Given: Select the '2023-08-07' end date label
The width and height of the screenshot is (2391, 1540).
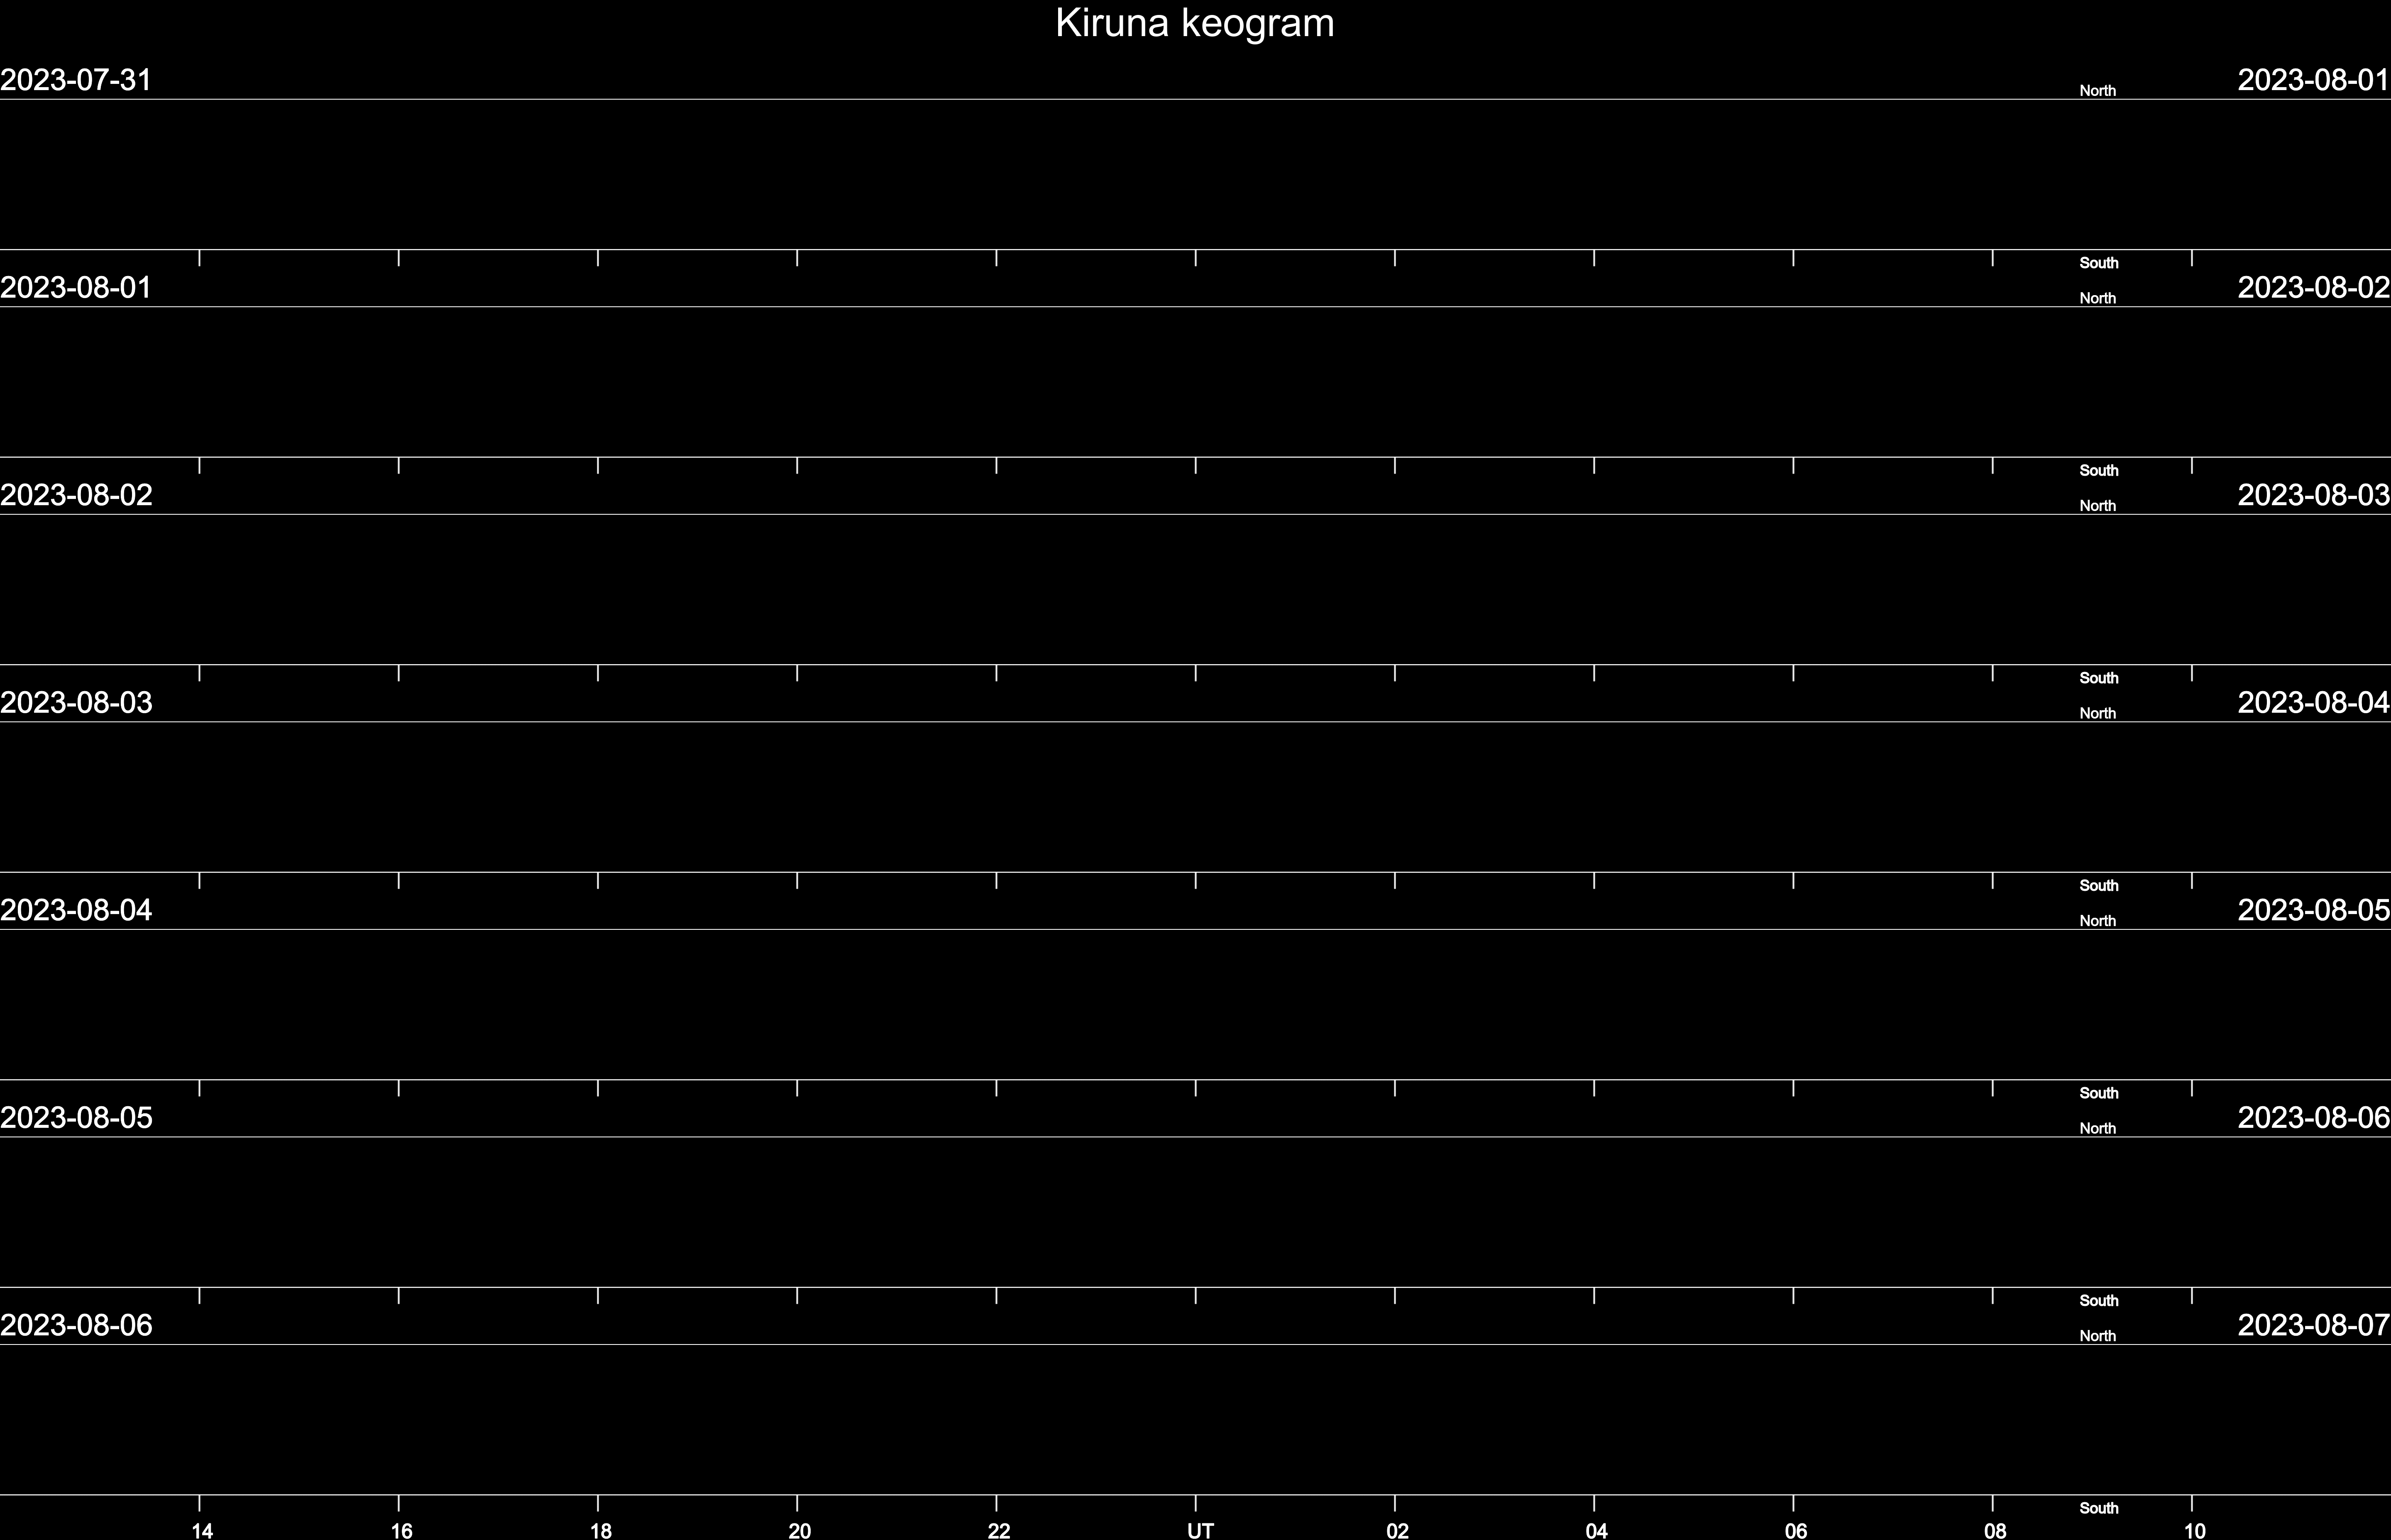Looking at the screenshot, I should [x=2314, y=1325].
